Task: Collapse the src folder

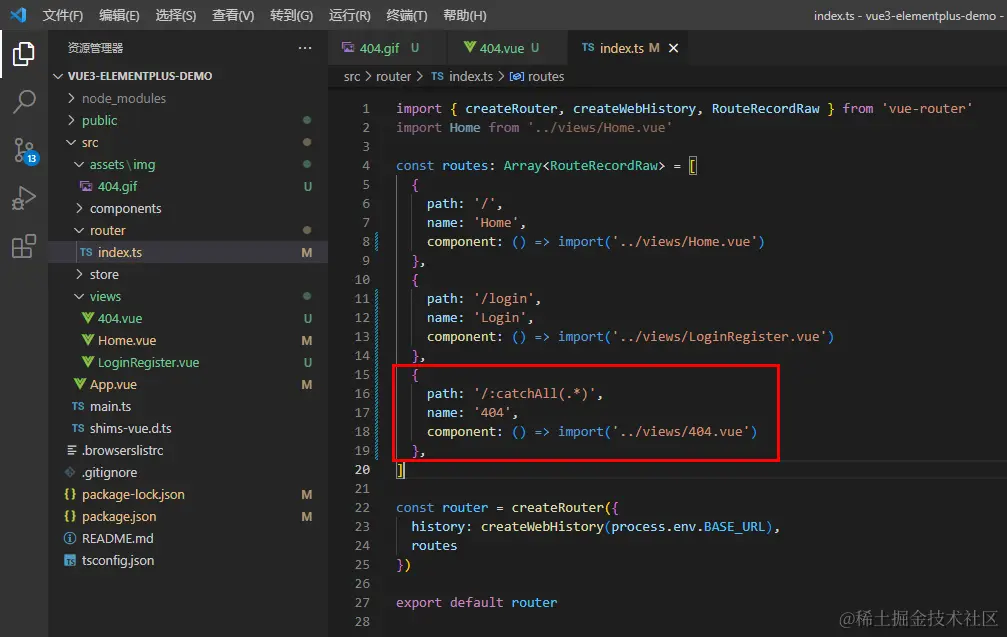Action: [x=71, y=143]
